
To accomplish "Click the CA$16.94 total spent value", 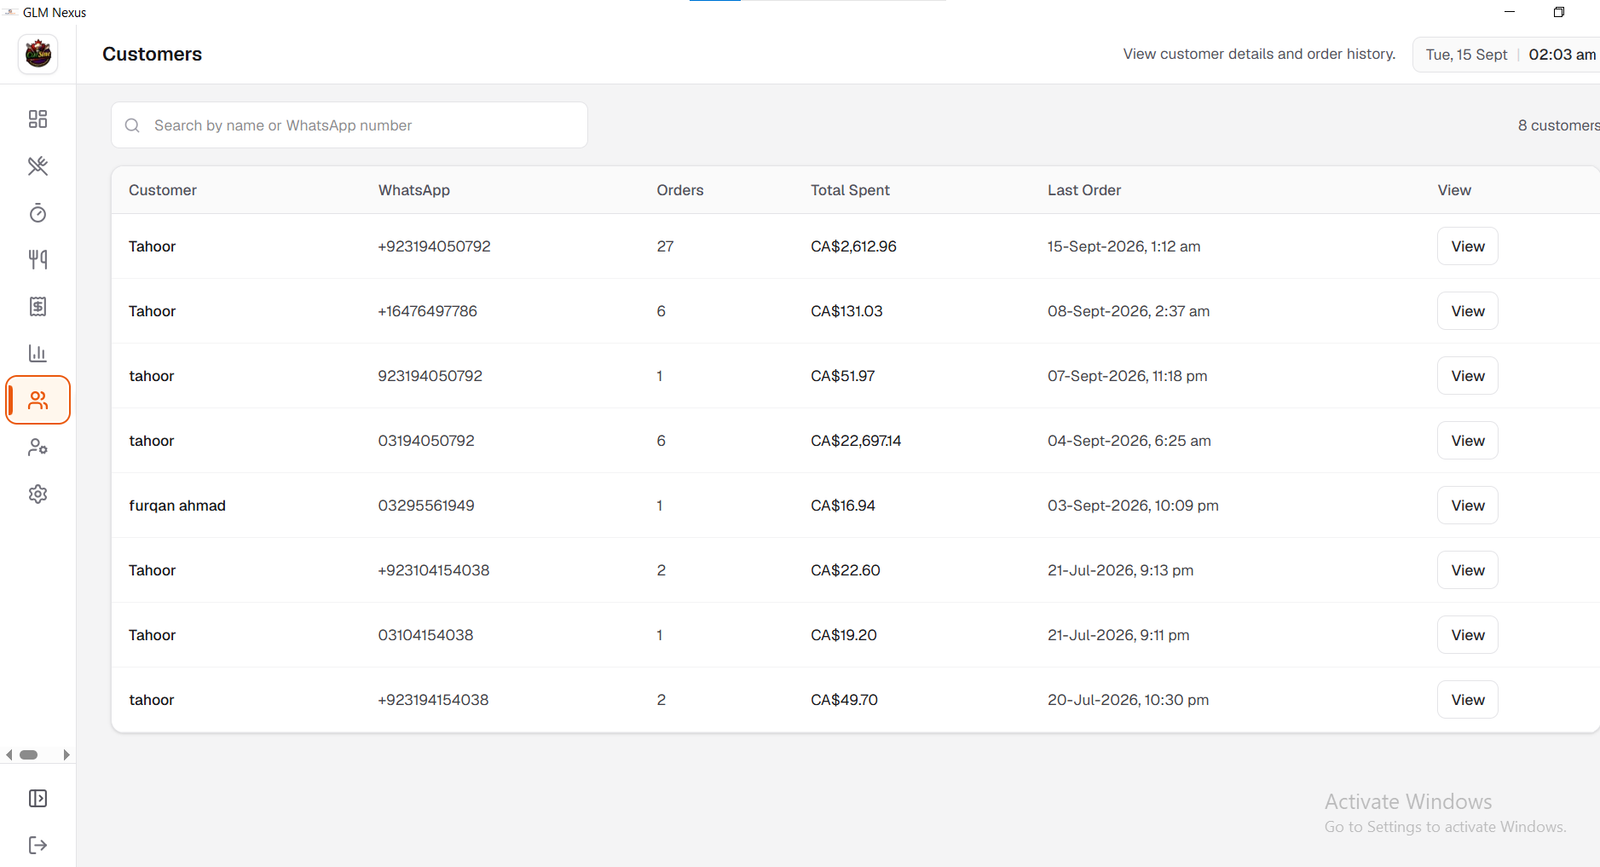I will (842, 506).
